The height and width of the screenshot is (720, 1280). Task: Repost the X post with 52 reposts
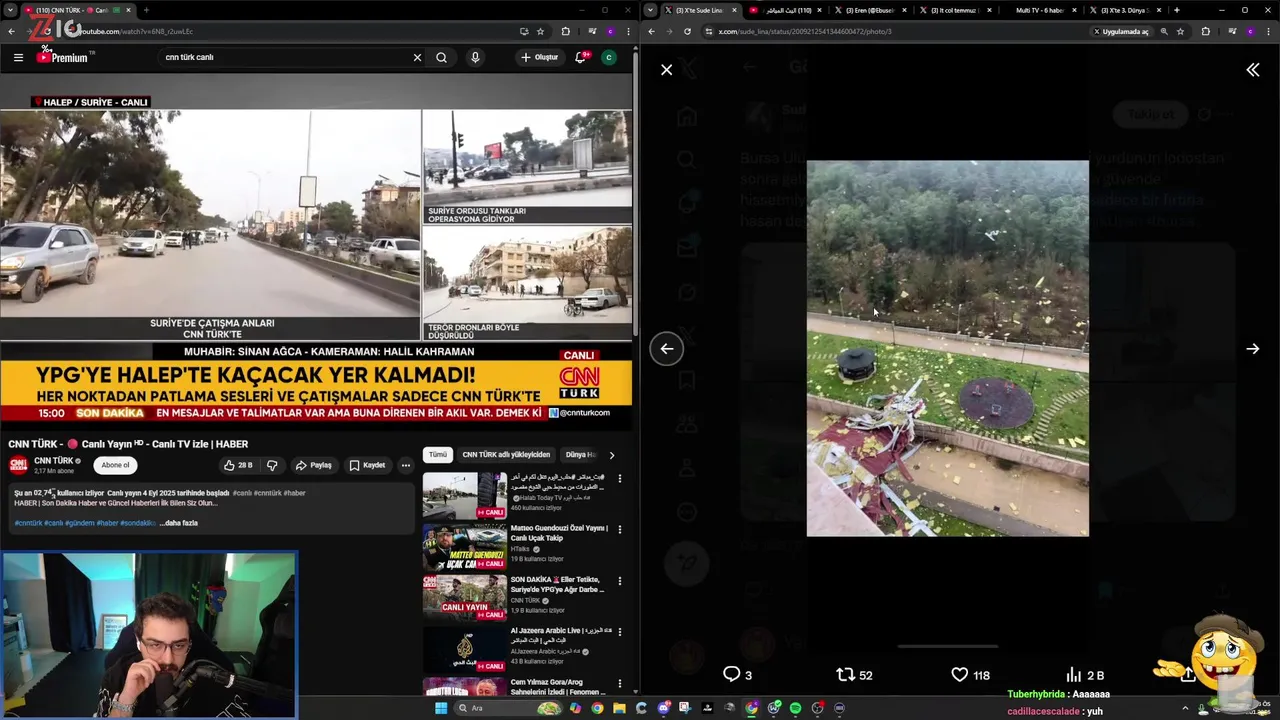pos(854,675)
